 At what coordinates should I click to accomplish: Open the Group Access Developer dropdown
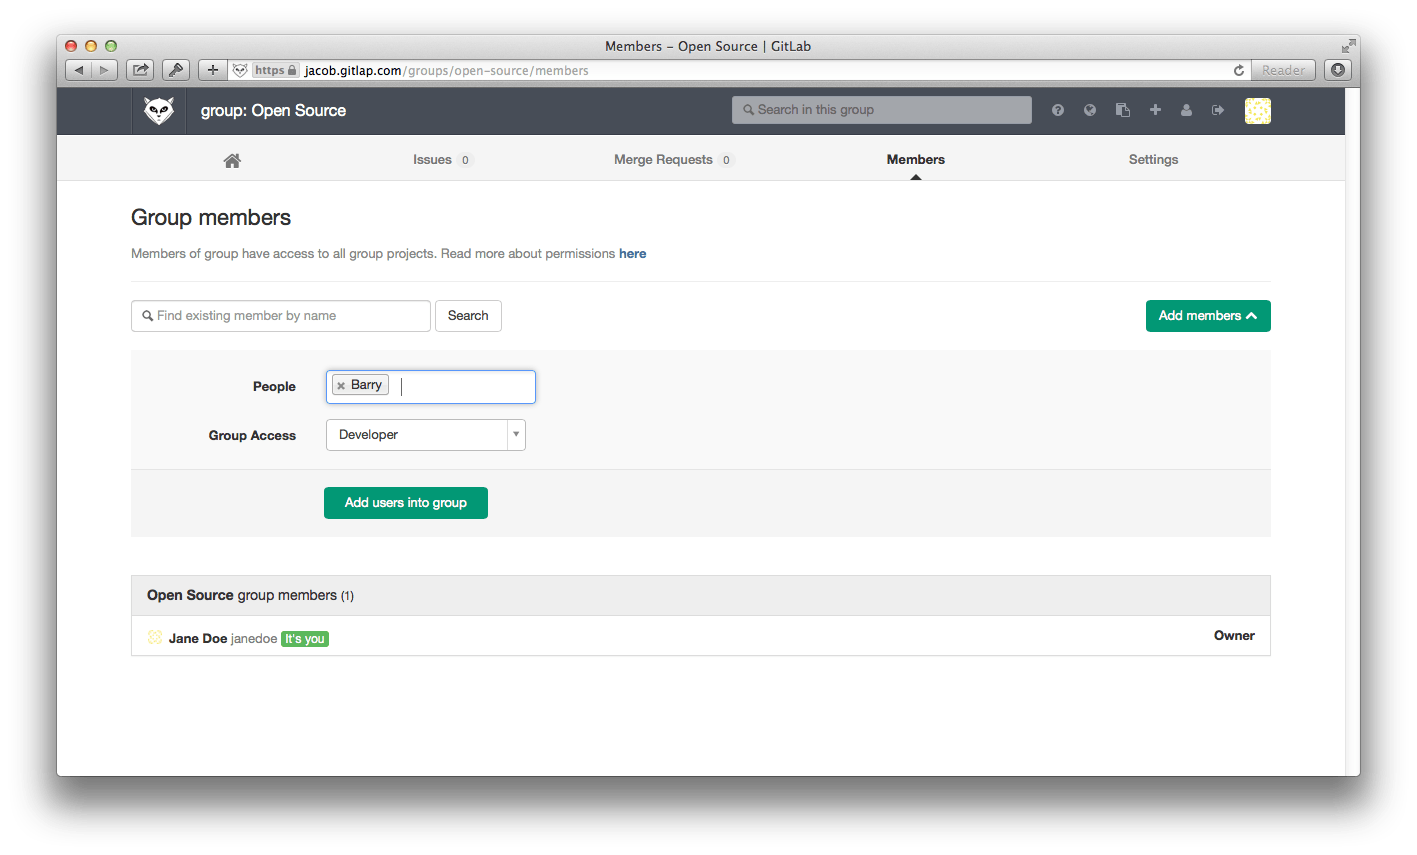click(x=425, y=435)
